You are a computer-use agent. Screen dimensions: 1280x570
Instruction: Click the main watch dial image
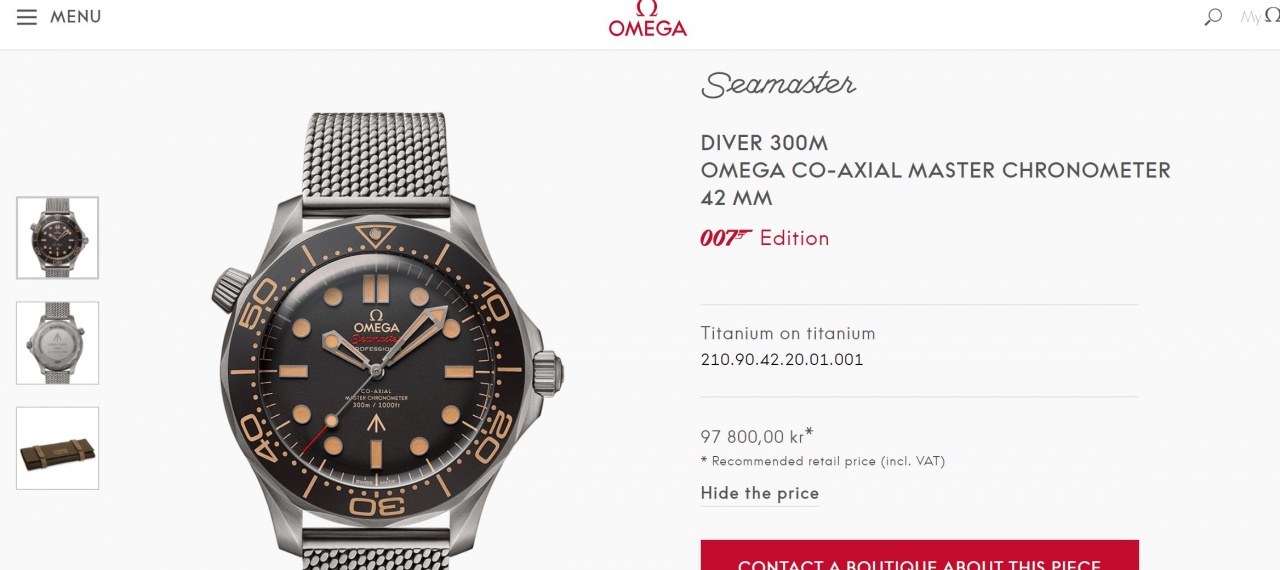pyautogui.click(x=377, y=370)
